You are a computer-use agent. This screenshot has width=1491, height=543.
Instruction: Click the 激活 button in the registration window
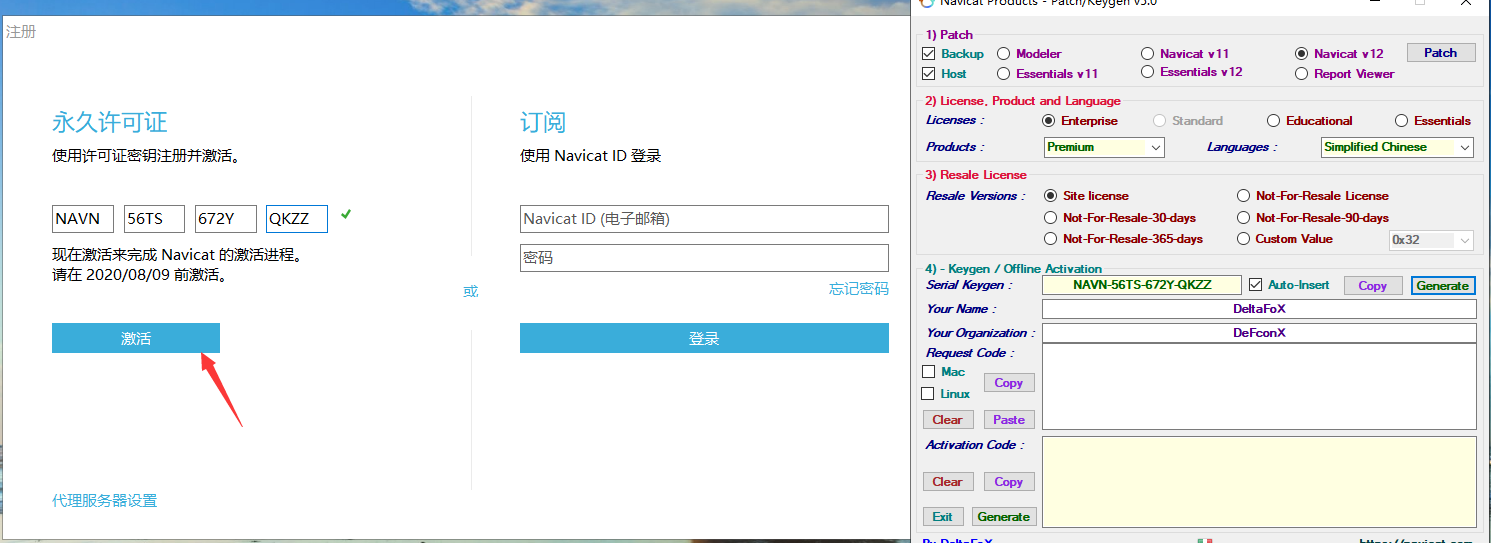click(136, 338)
